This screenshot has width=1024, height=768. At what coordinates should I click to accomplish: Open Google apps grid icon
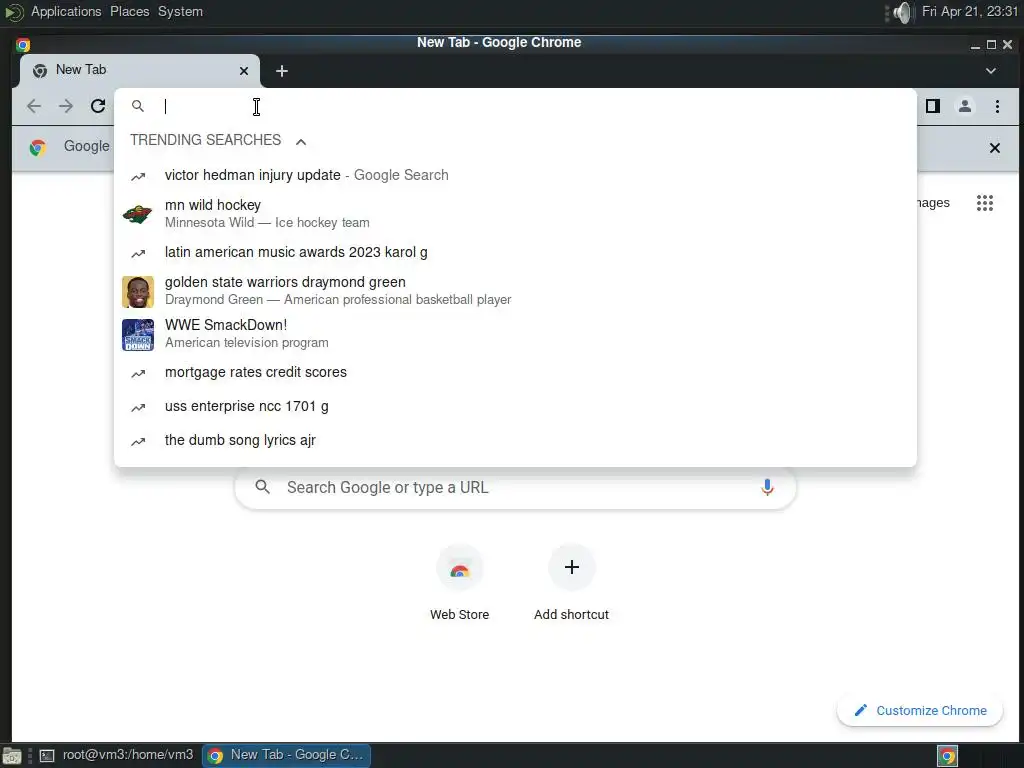coord(984,203)
